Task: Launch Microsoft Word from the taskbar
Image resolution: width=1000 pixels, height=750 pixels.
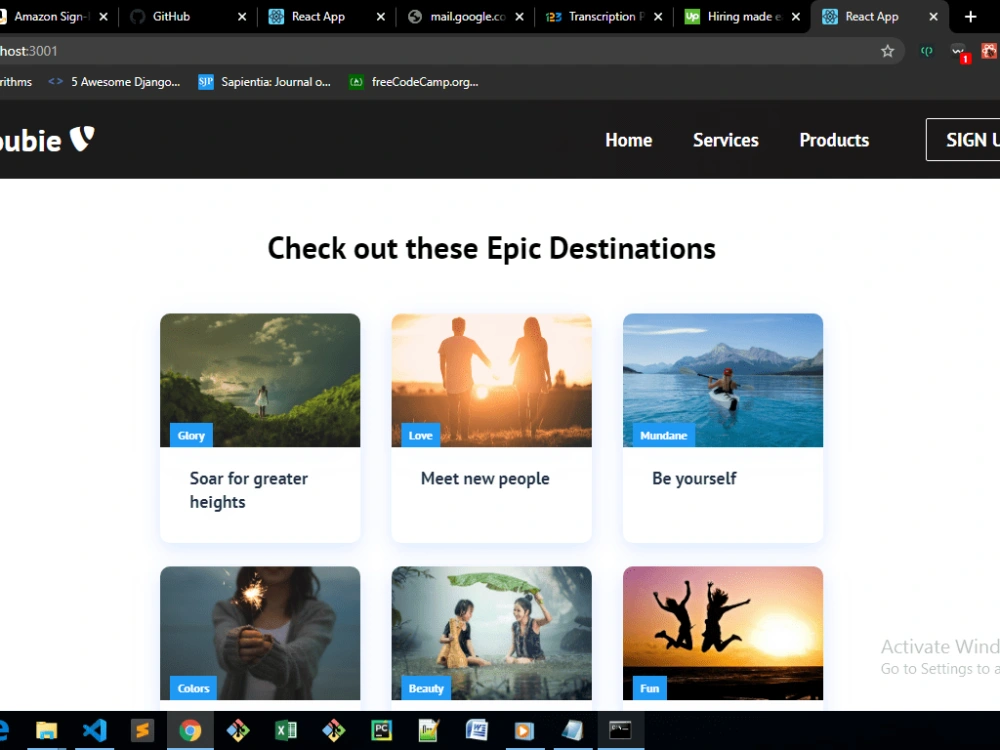Action: (476, 730)
